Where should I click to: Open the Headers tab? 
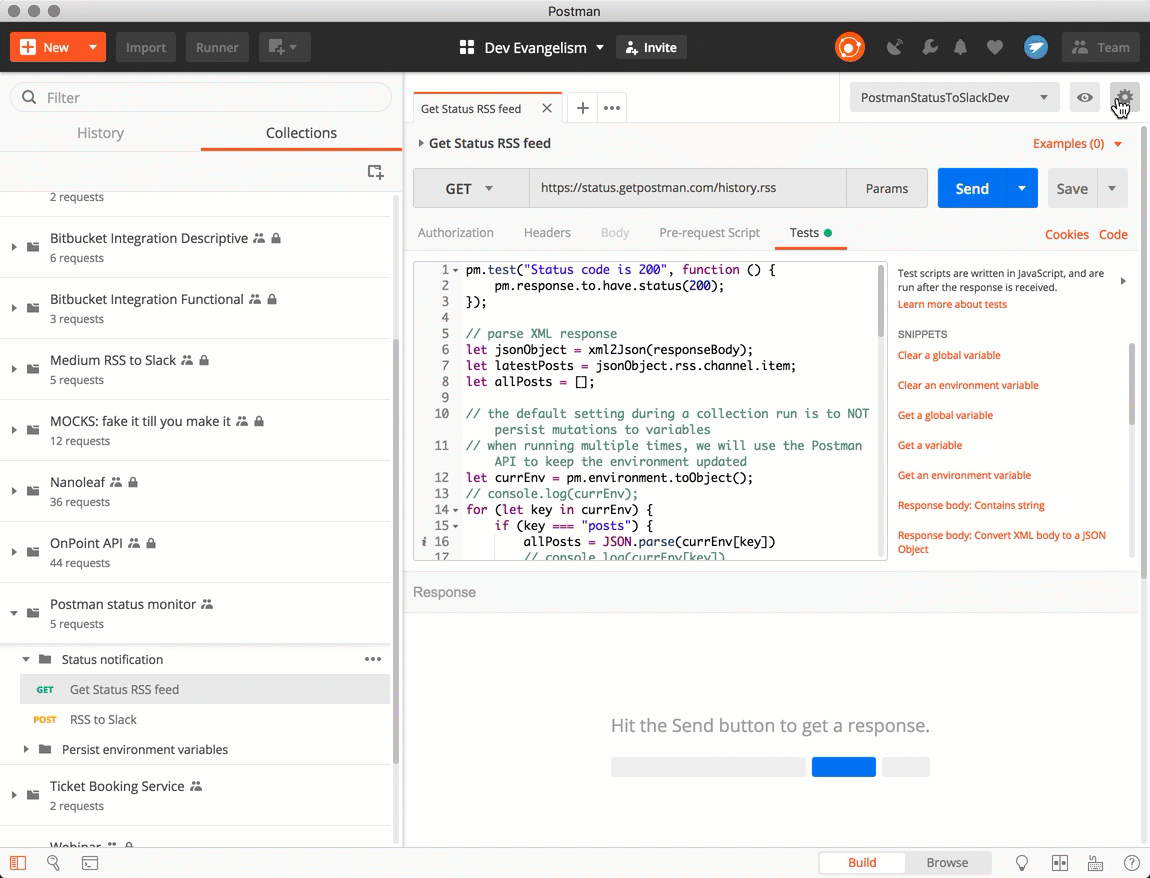click(x=547, y=233)
